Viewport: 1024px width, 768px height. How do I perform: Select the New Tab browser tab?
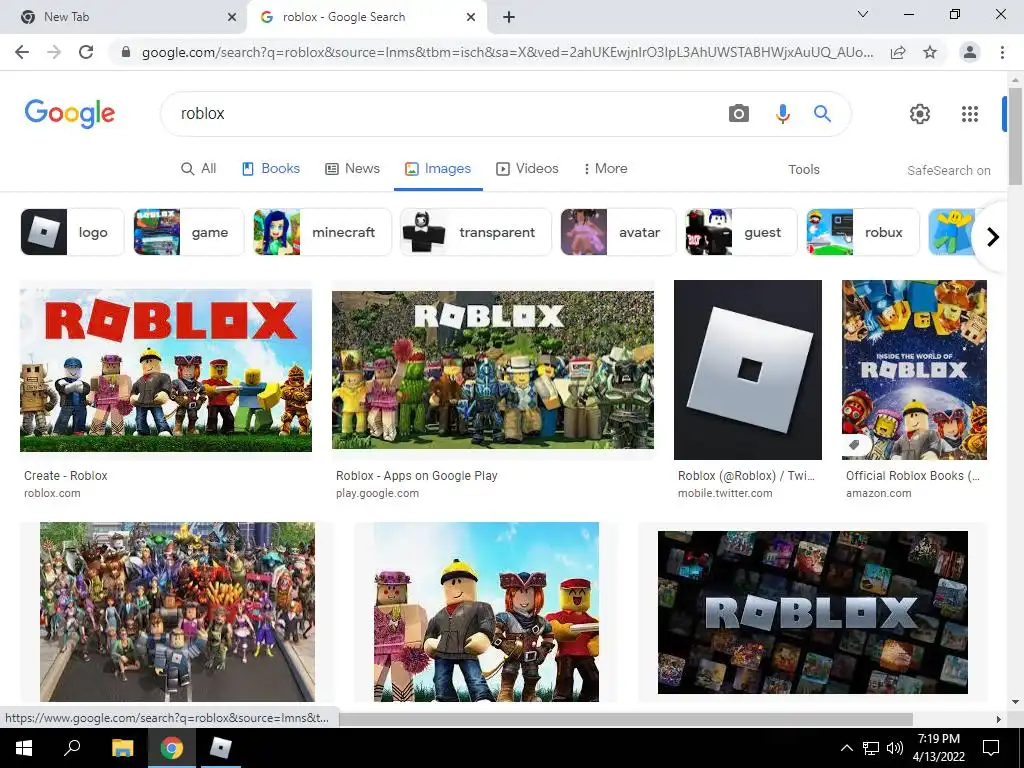[x=122, y=17]
